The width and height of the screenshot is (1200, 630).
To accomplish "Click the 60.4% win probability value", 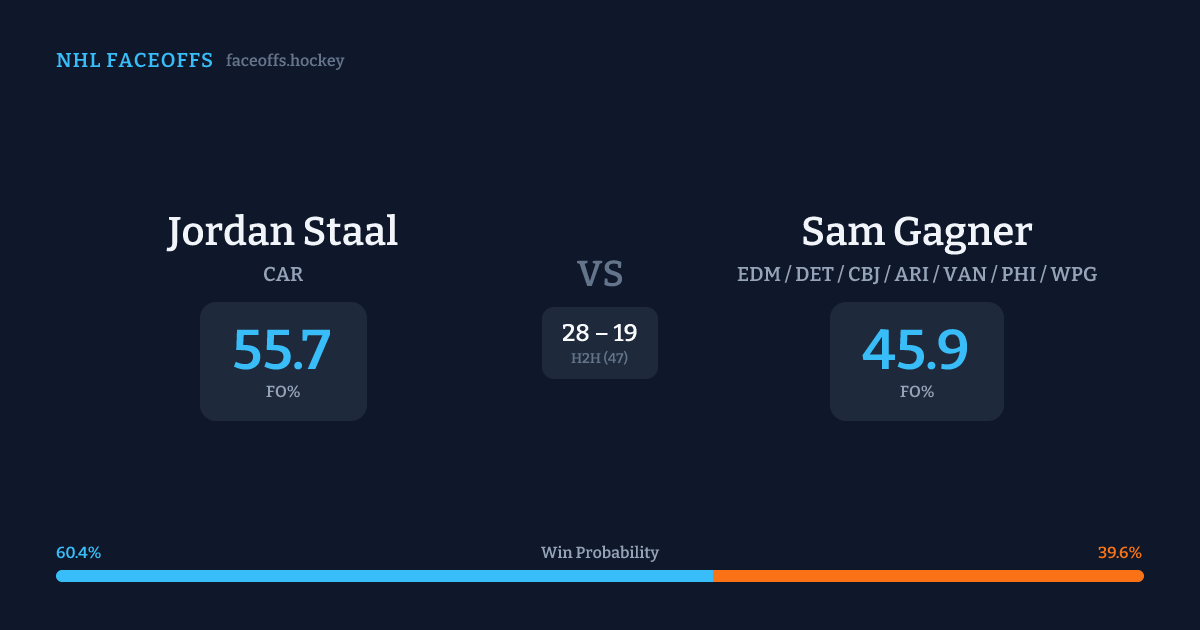I will (x=79, y=553).
